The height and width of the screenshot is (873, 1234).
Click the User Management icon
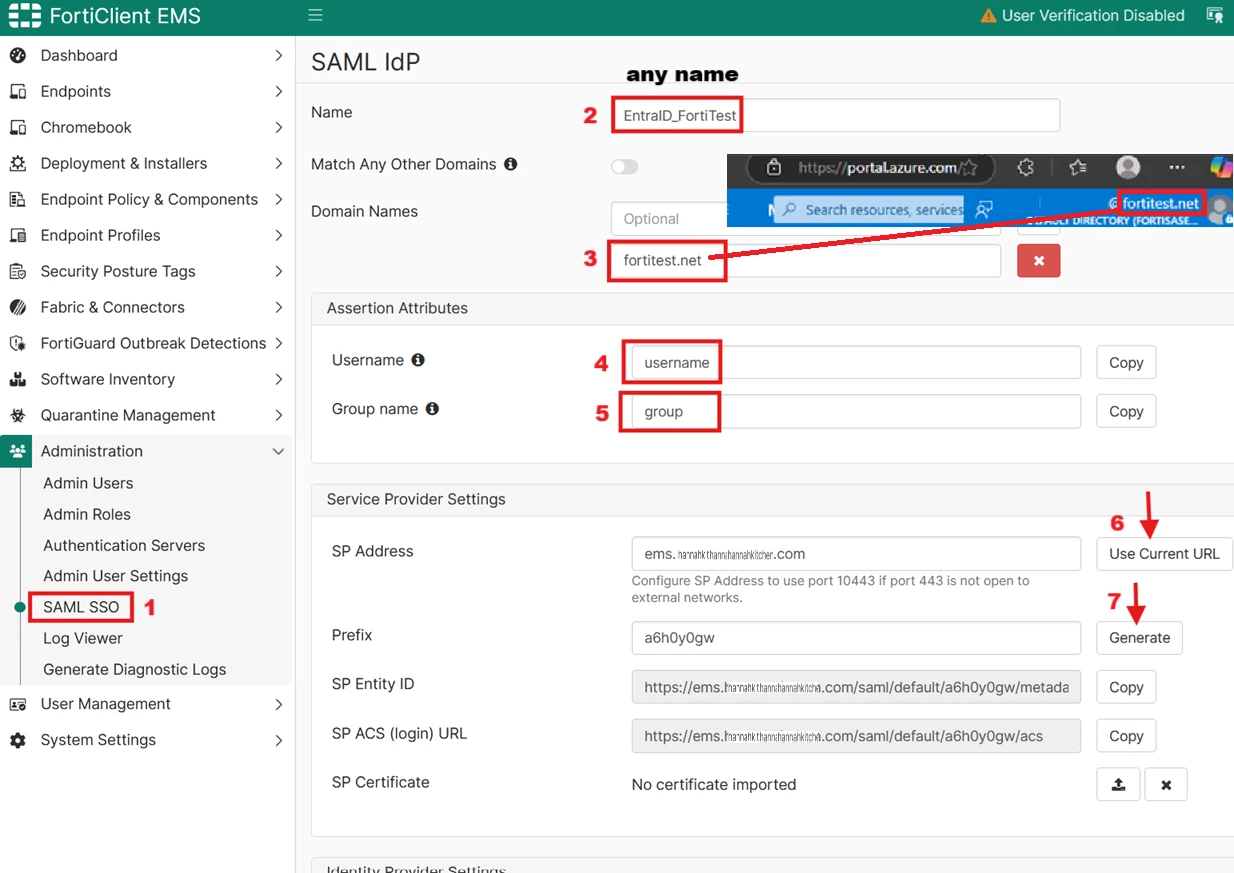18,705
